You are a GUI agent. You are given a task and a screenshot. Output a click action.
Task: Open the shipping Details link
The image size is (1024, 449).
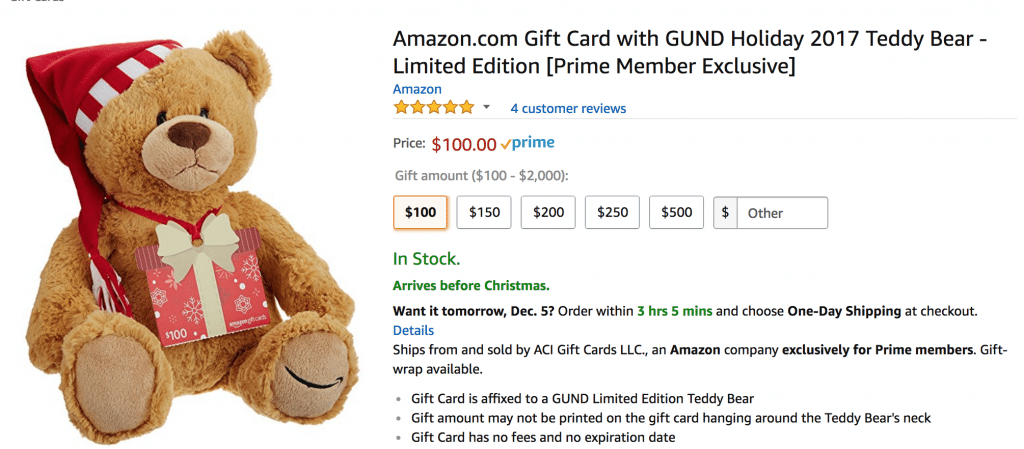tap(413, 330)
